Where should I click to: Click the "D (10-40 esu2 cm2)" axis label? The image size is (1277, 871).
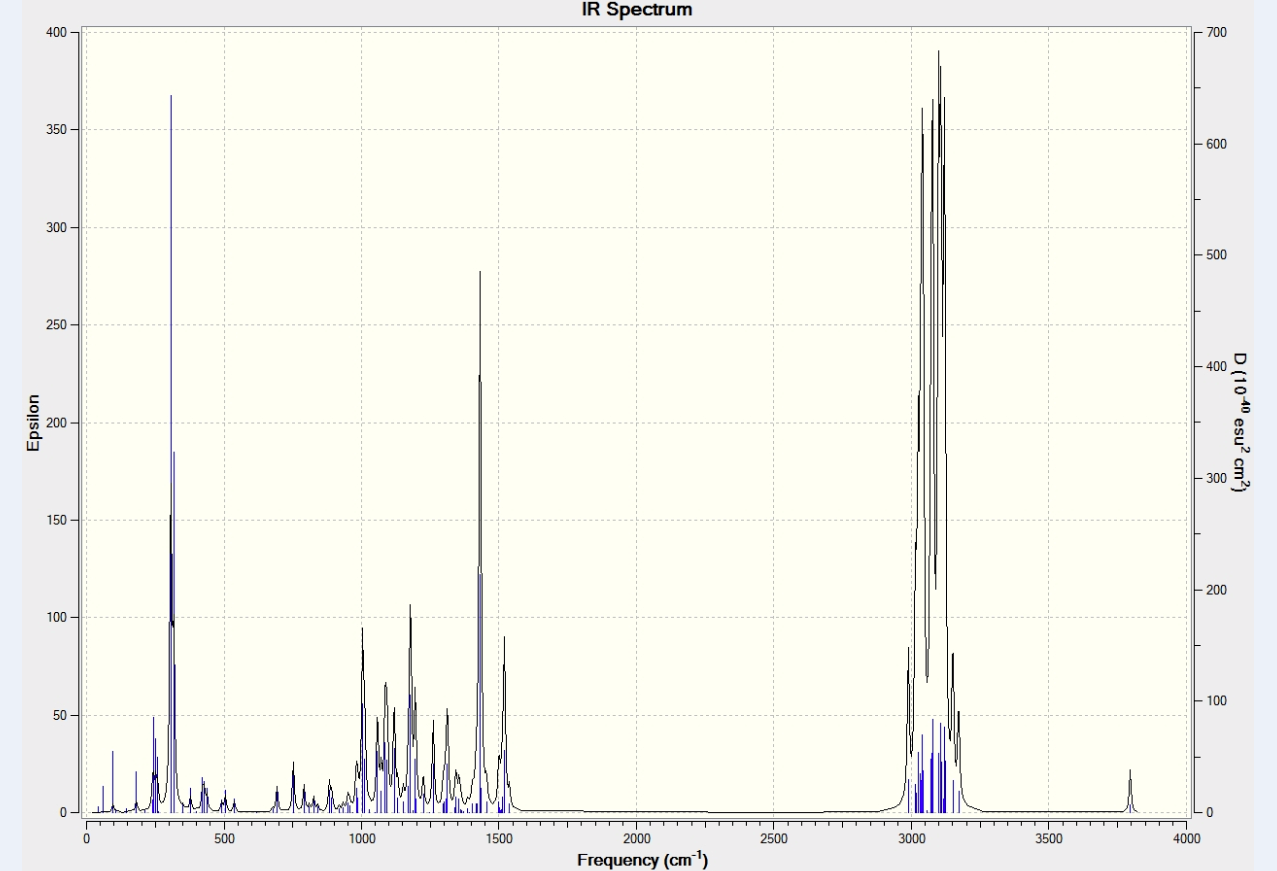[x=1242, y=423]
